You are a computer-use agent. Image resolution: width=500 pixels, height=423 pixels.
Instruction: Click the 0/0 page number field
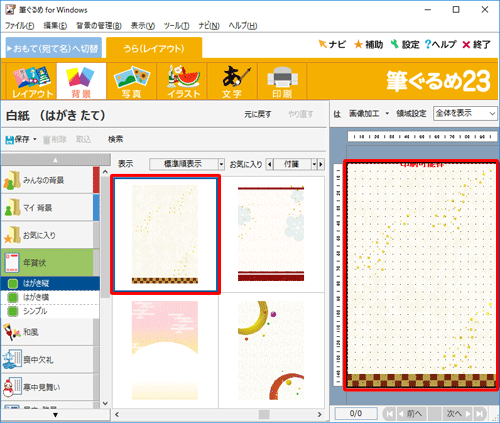tap(356, 414)
